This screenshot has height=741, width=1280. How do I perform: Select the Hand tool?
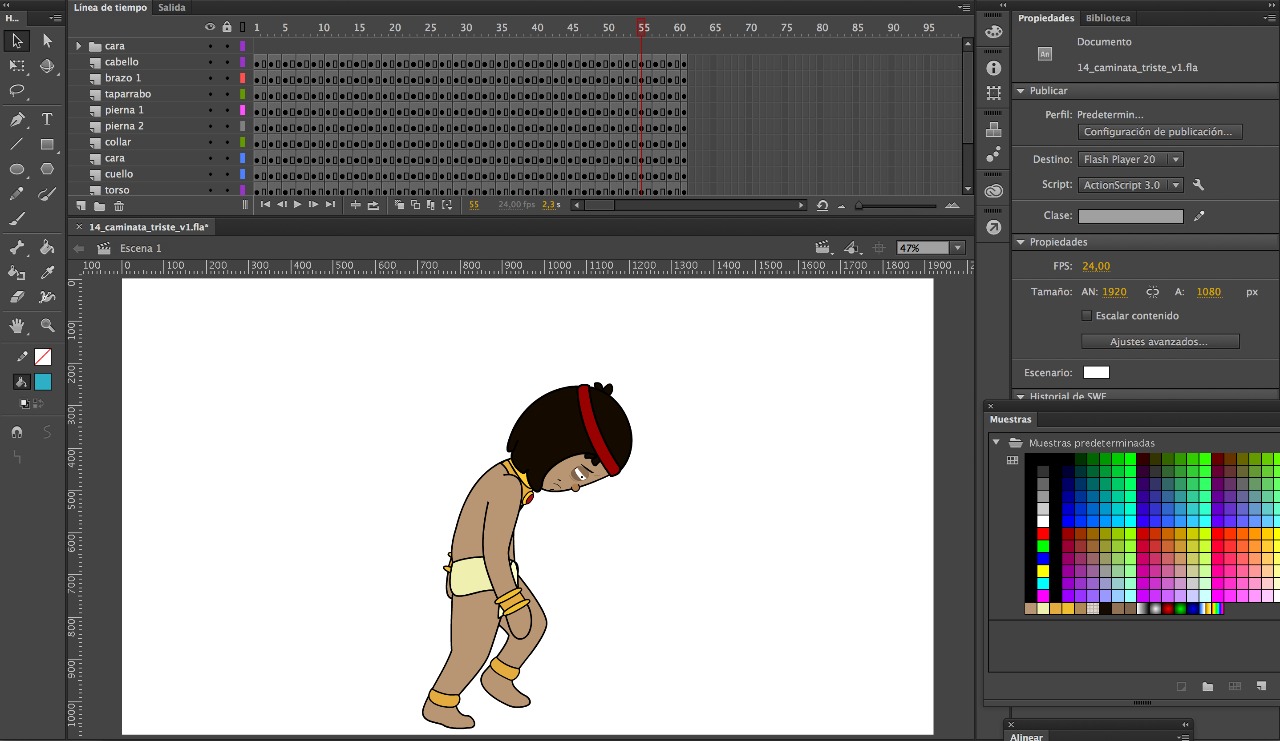click(x=17, y=326)
